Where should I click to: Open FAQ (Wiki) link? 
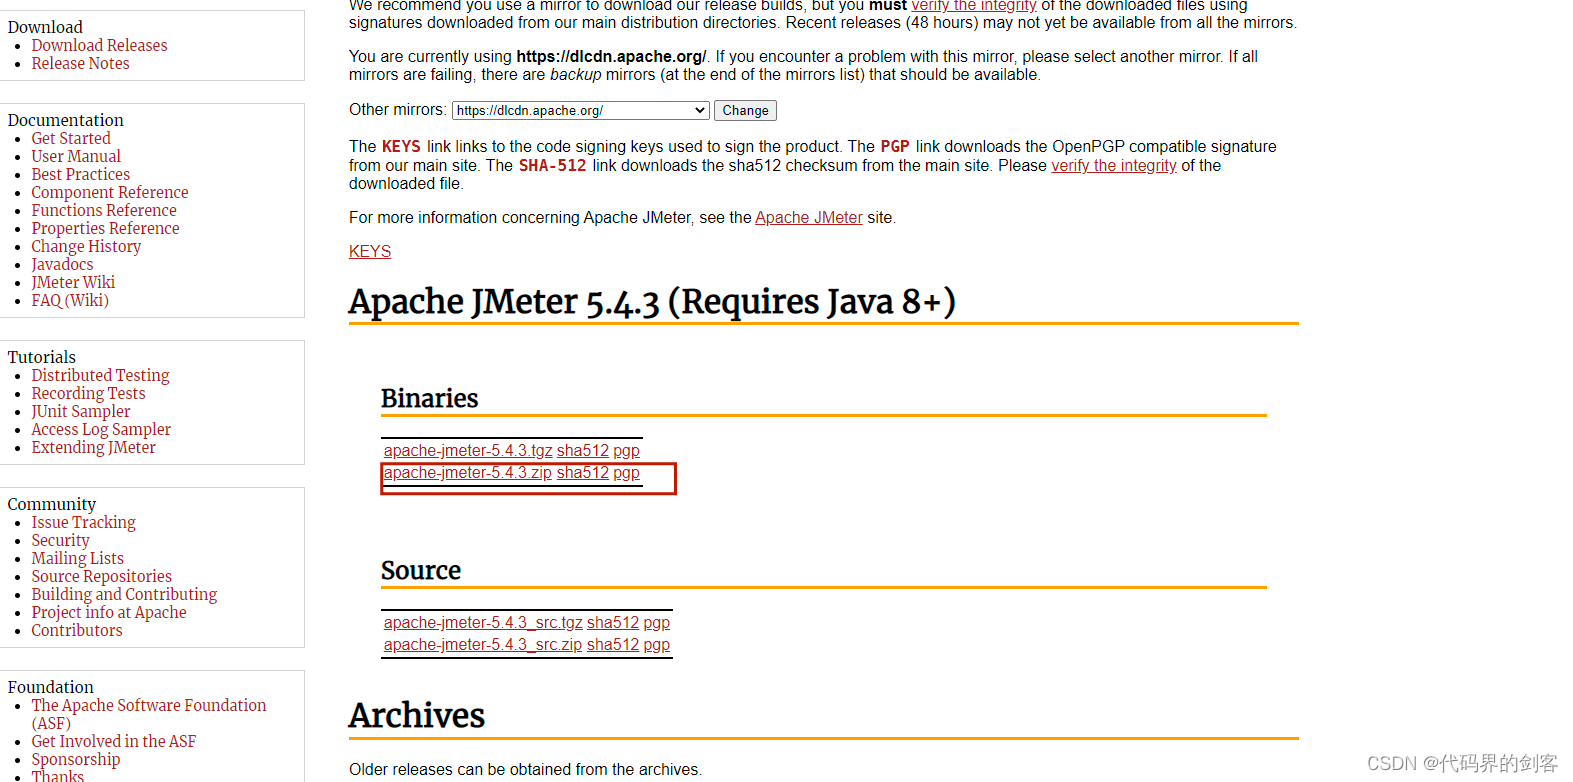click(70, 300)
